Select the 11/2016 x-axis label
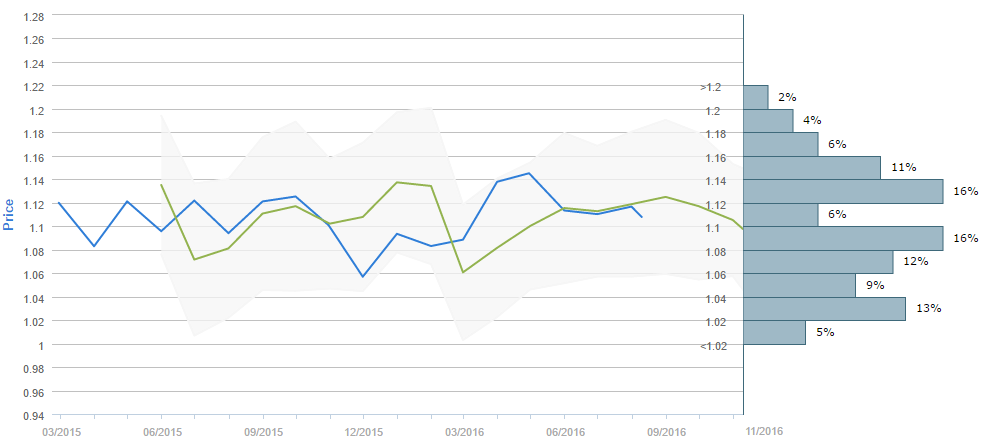 point(765,429)
